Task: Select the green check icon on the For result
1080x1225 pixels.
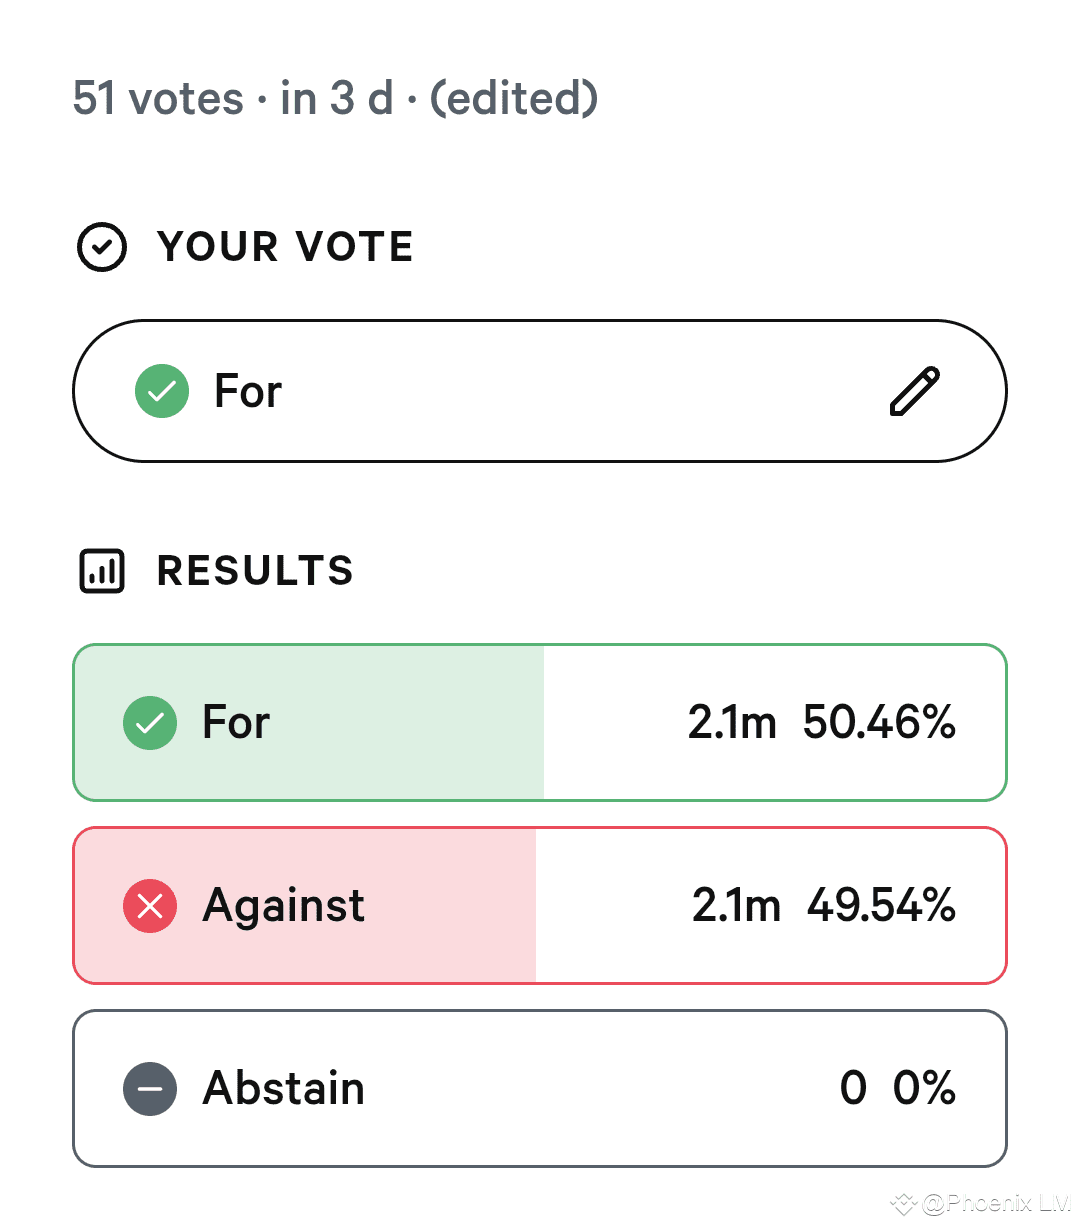Action: pyautogui.click(x=149, y=722)
